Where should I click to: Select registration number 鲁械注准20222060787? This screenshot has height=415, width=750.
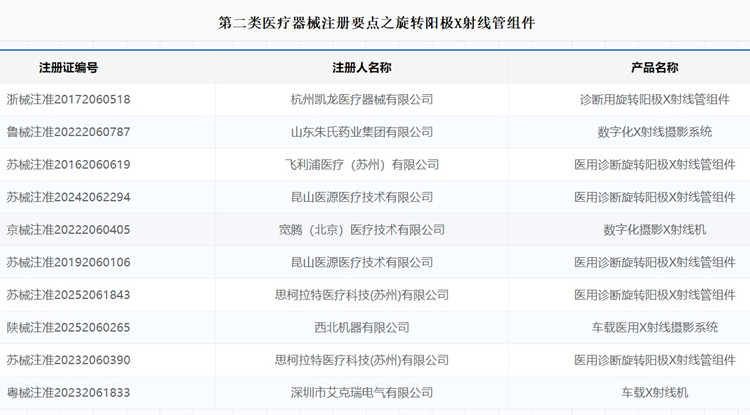point(68,132)
